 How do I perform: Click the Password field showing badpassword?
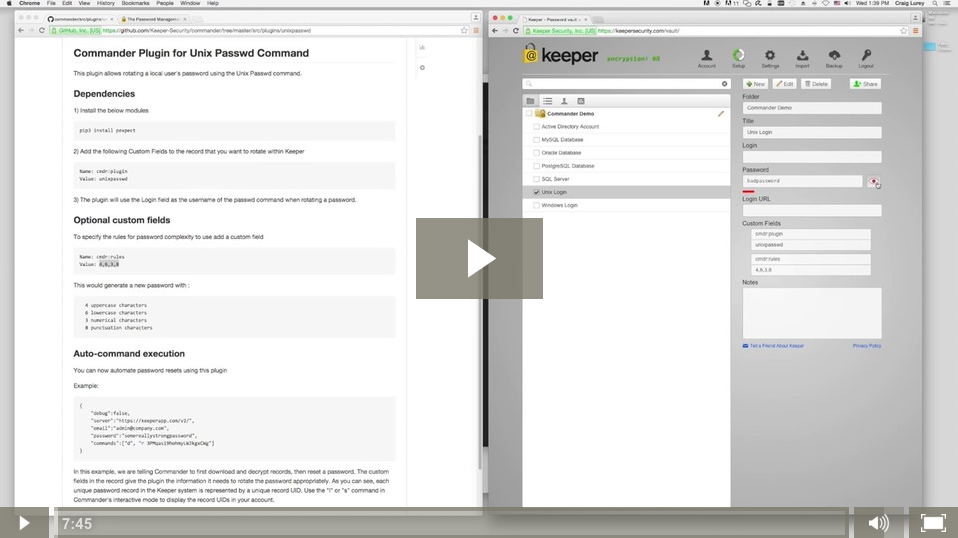coord(802,181)
